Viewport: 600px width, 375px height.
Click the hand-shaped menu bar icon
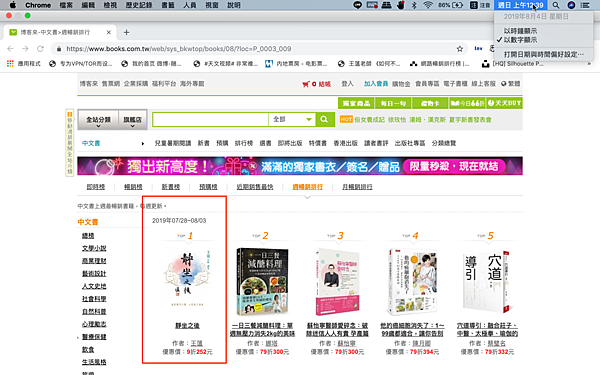point(401,5)
